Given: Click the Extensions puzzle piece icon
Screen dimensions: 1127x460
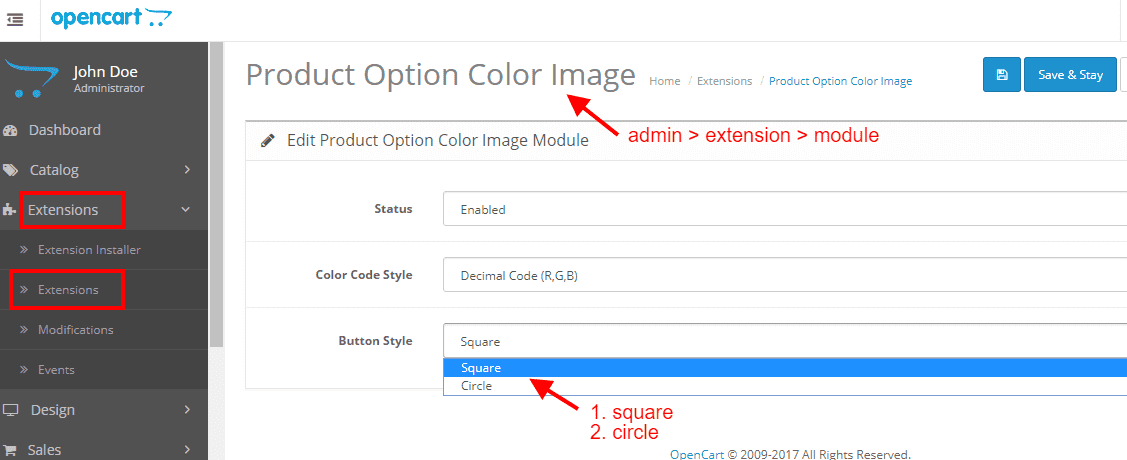Looking at the screenshot, I should tap(10, 211).
